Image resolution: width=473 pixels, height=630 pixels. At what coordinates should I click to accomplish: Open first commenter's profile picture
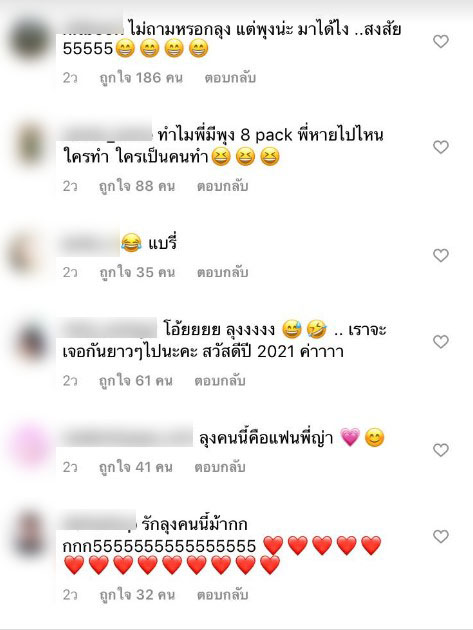(30, 40)
